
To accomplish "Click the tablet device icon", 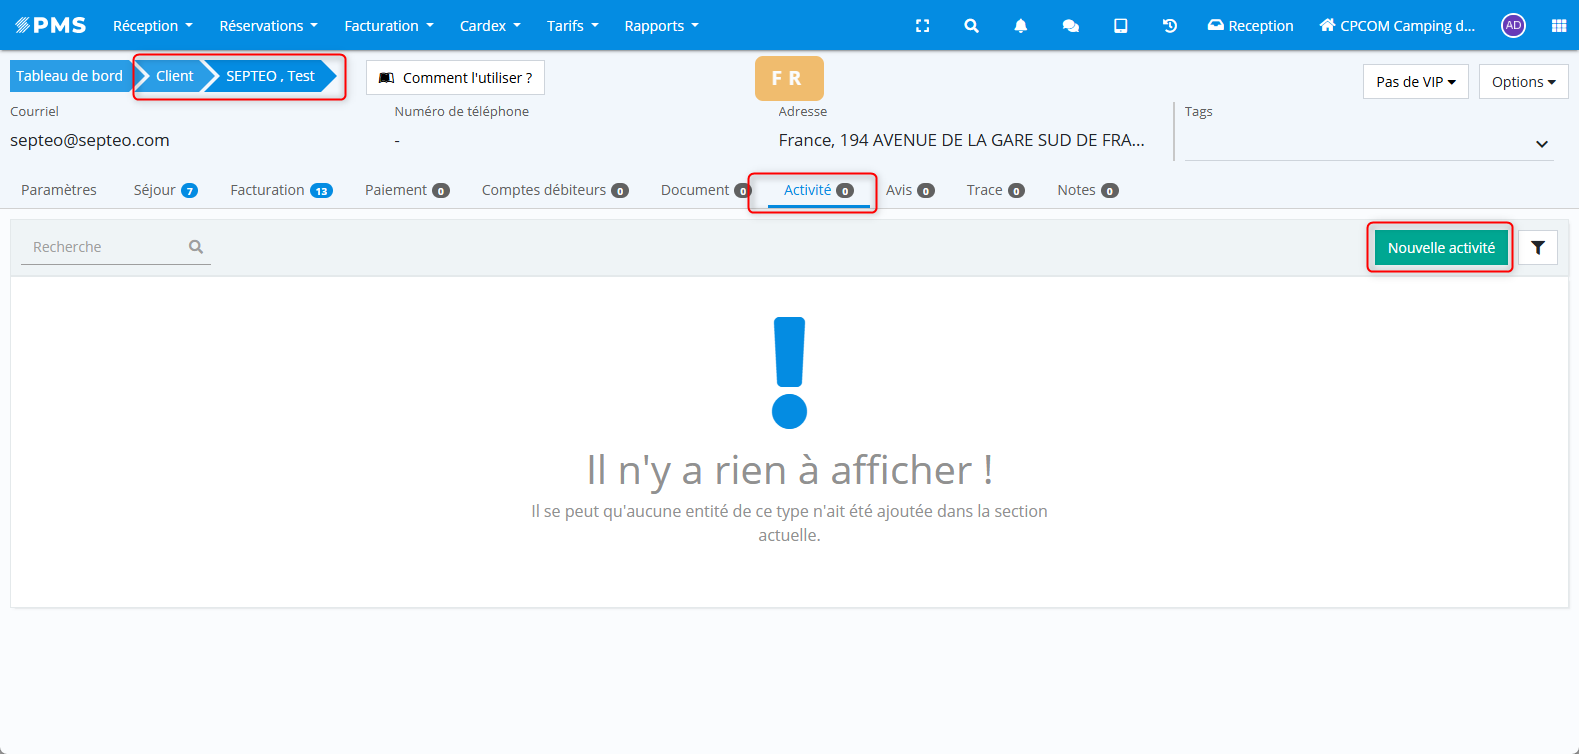I will [1120, 26].
